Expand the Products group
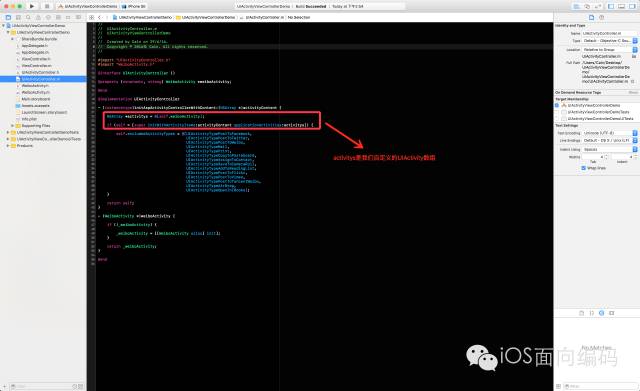Screen dimensions: 640x391 (8, 146)
